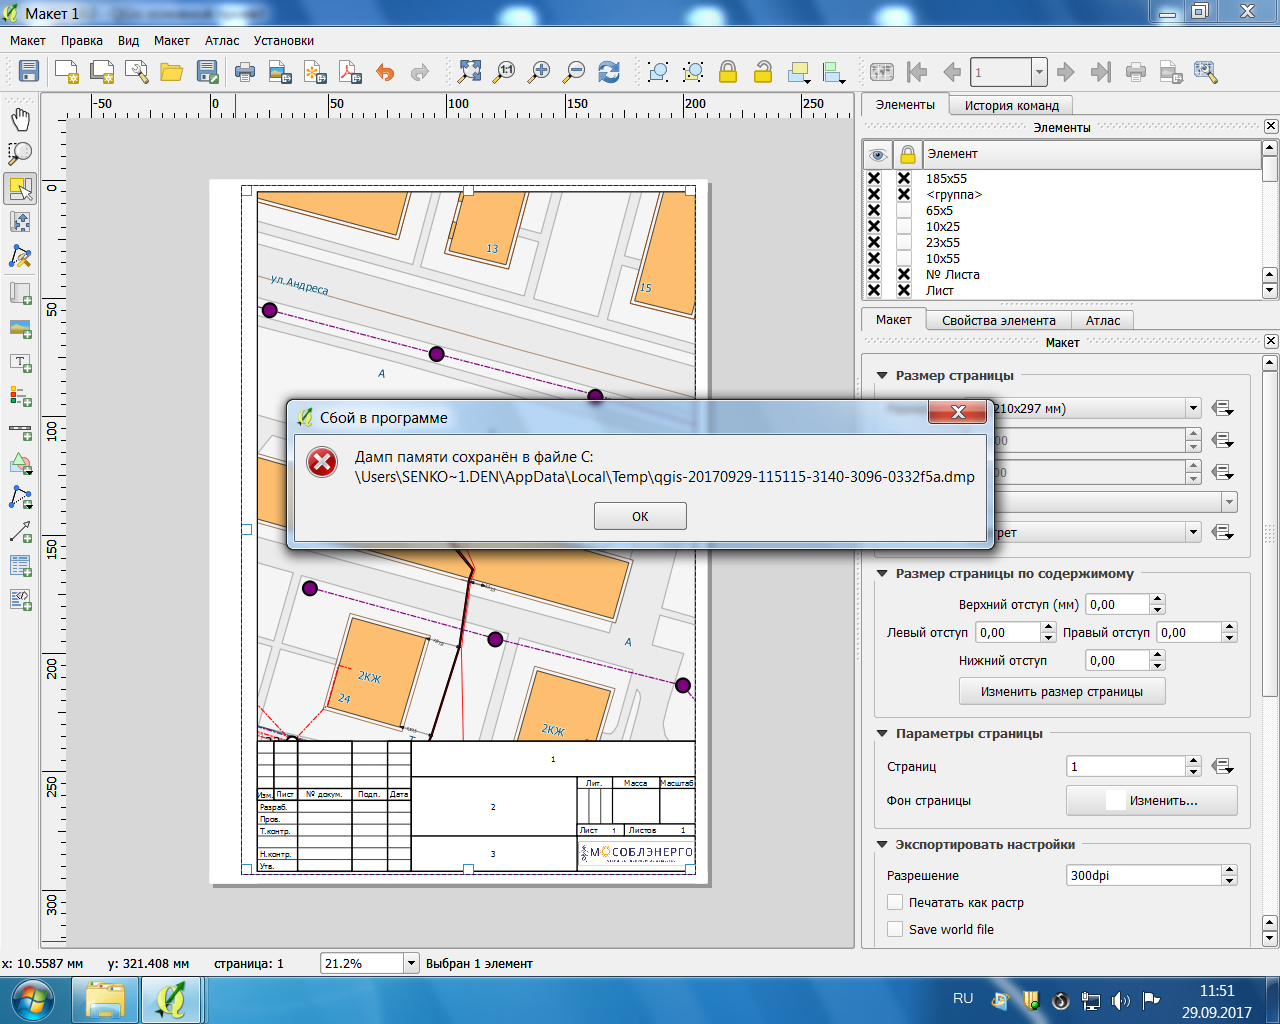Viewport: 1280px width, 1024px height.
Task: Toggle visibility of the 65x5 element
Action: (x=874, y=211)
